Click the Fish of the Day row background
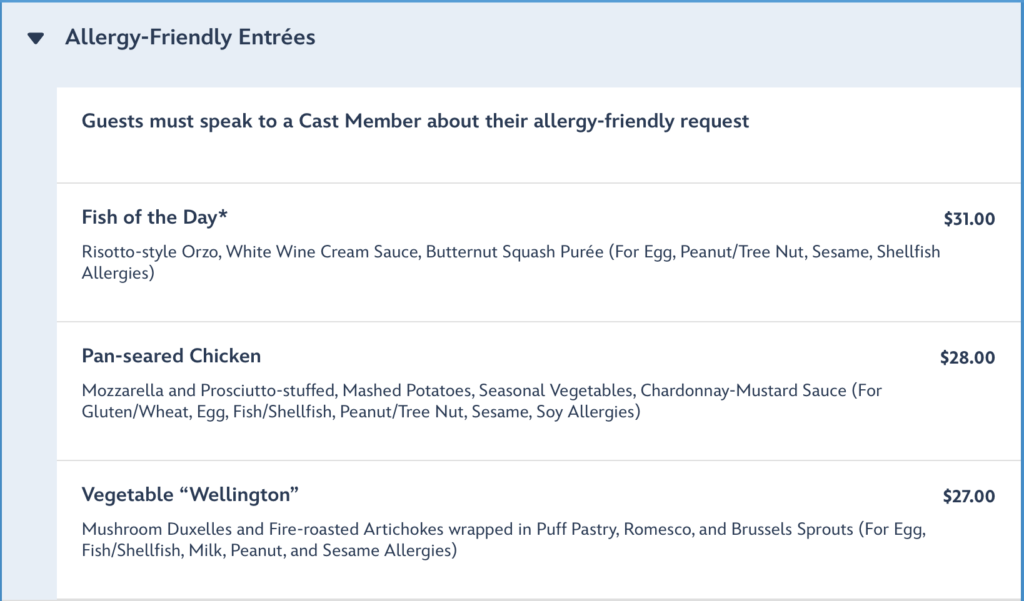This screenshot has width=1024, height=601. click(540, 253)
